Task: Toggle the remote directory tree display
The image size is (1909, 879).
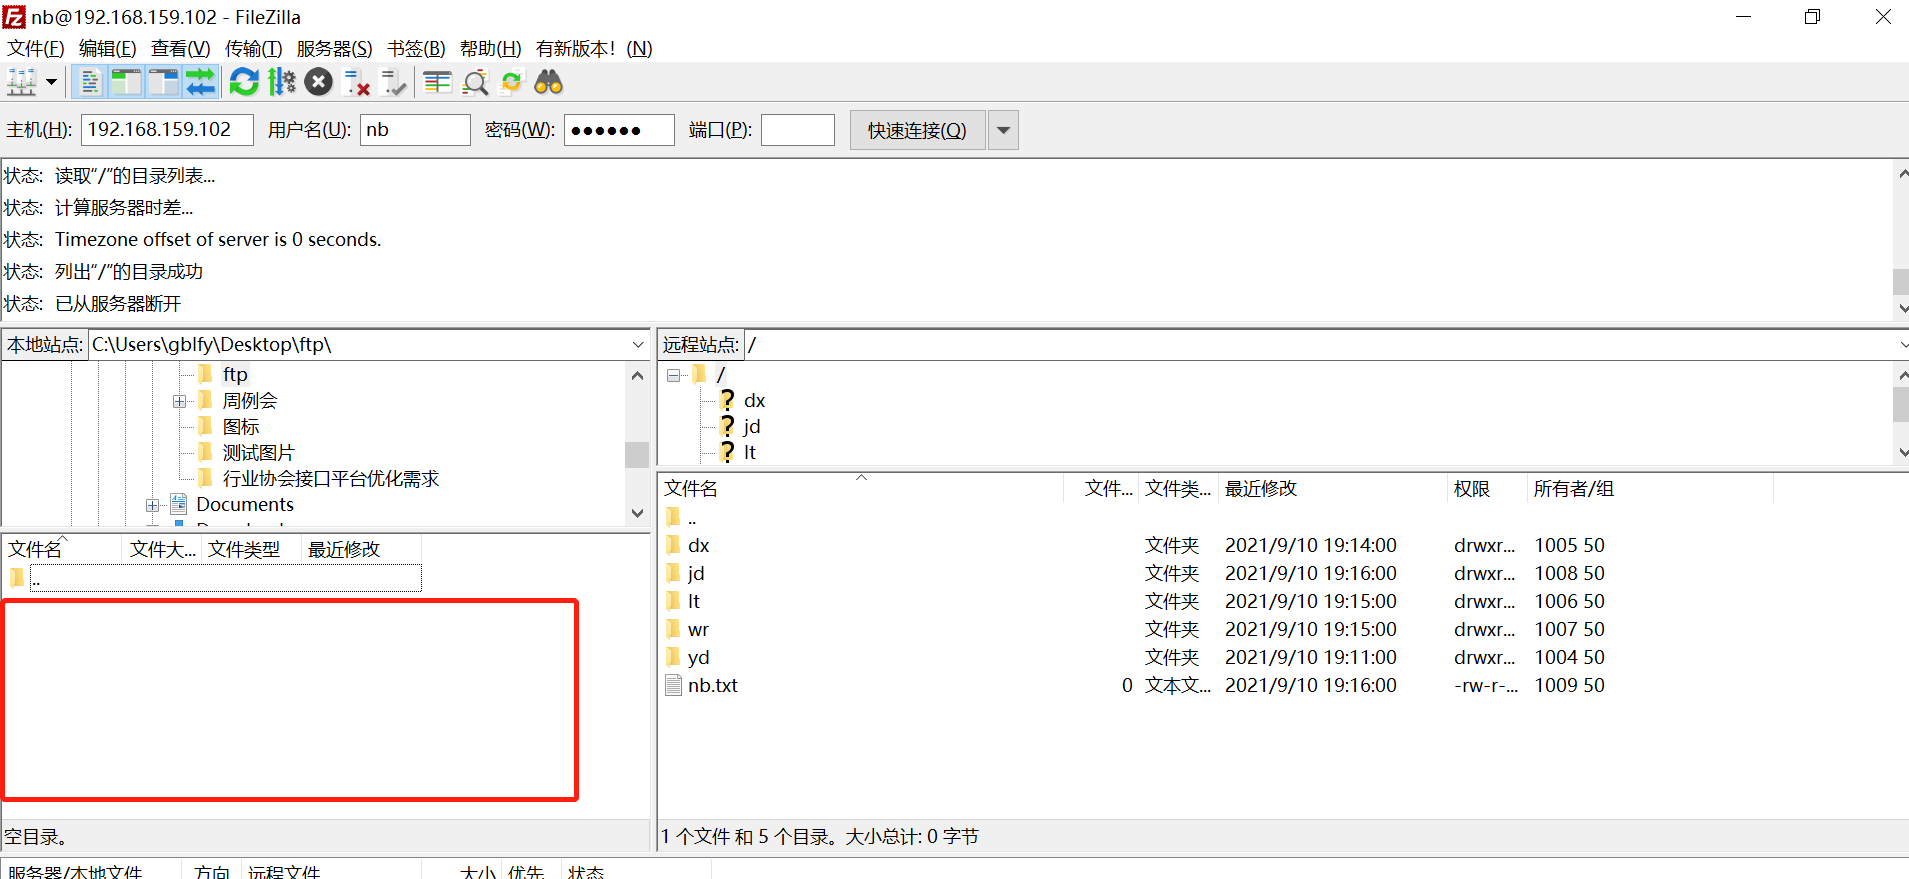Action: coord(163,82)
